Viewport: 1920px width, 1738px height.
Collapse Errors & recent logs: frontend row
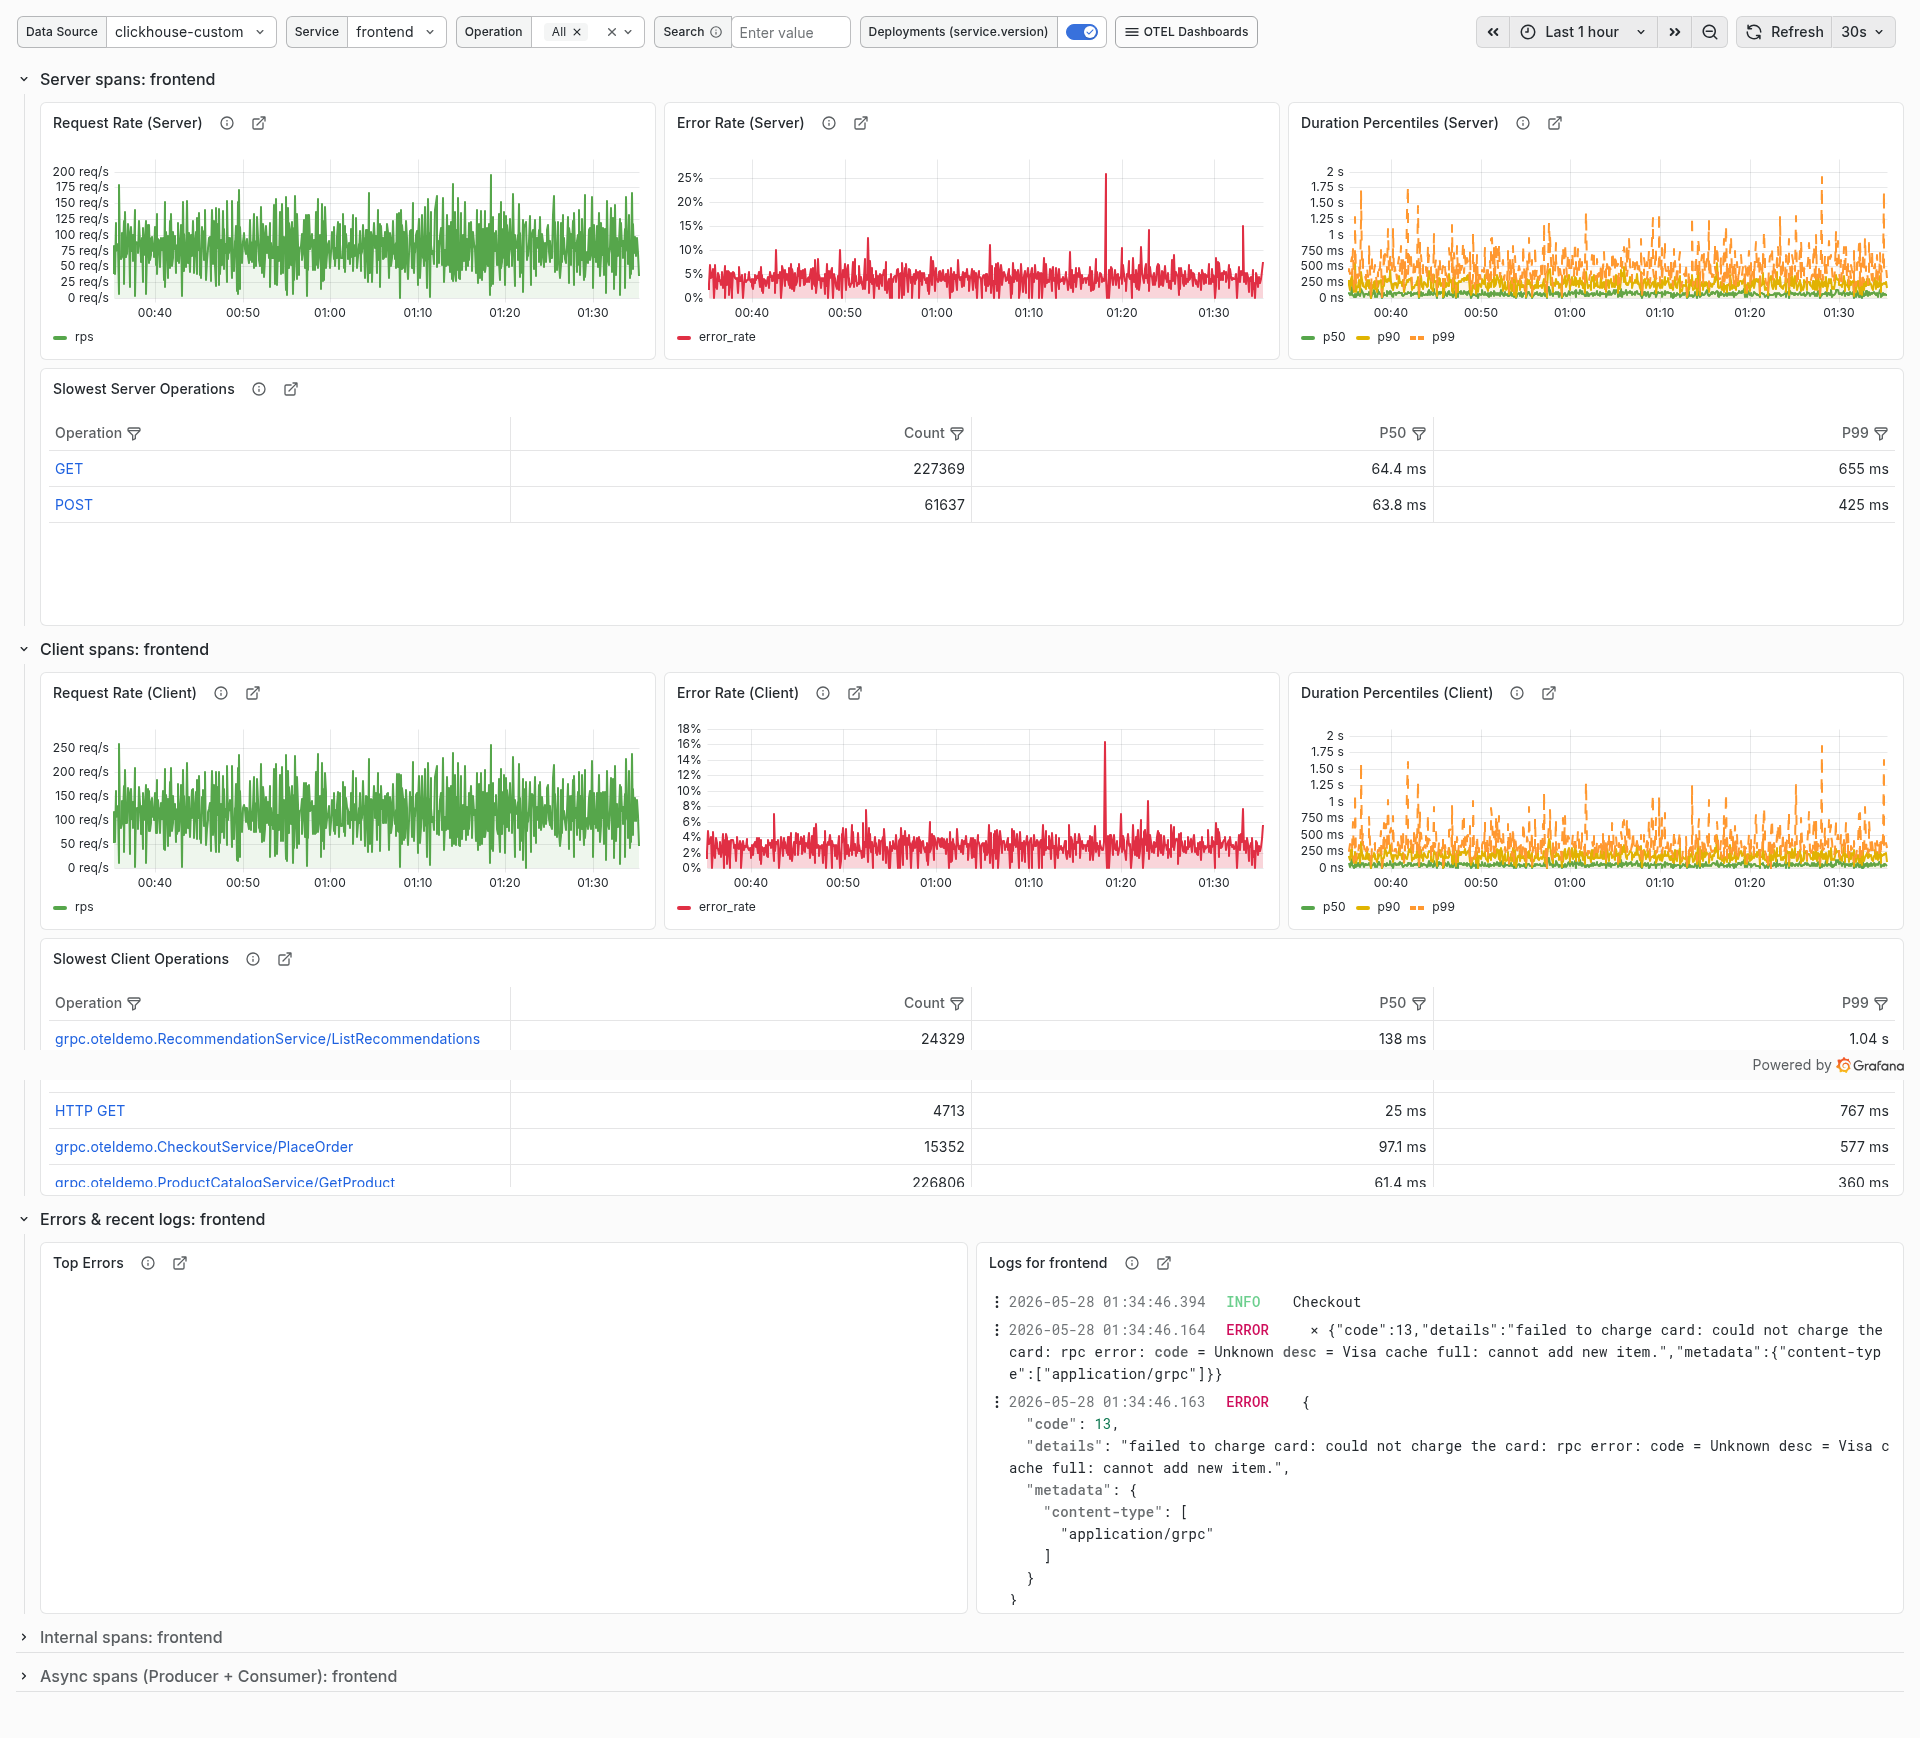24,1219
